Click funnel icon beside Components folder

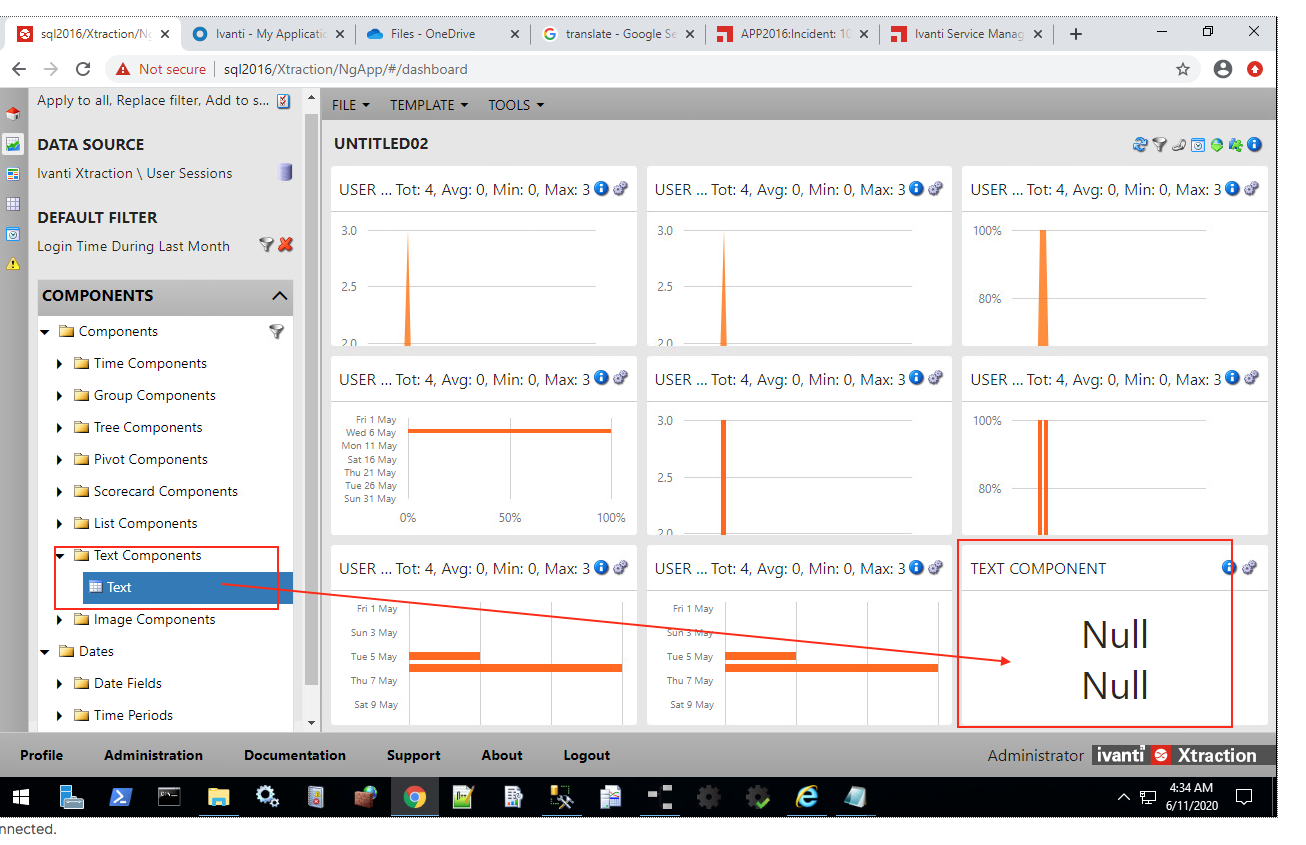pyautogui.click(x=276, y=331)
